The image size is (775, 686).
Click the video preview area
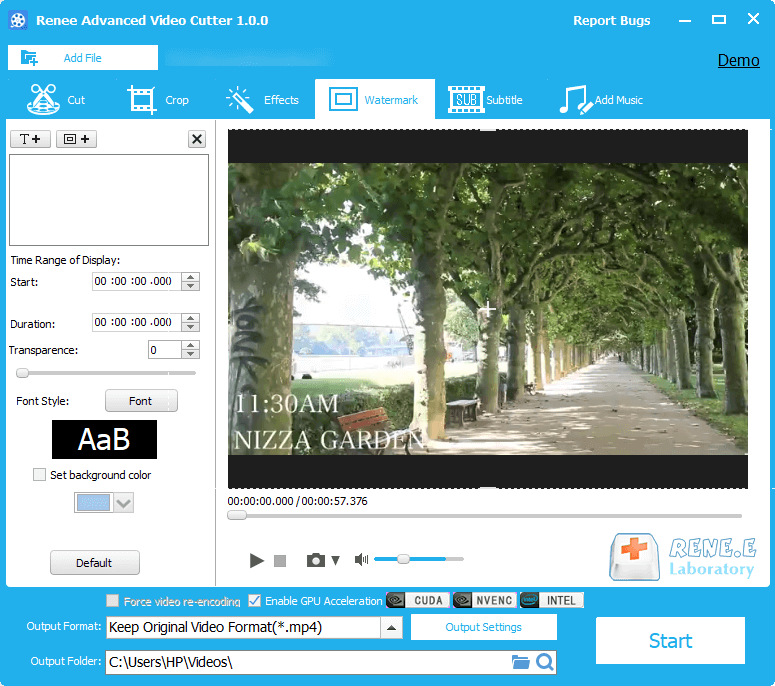[488, 309]
